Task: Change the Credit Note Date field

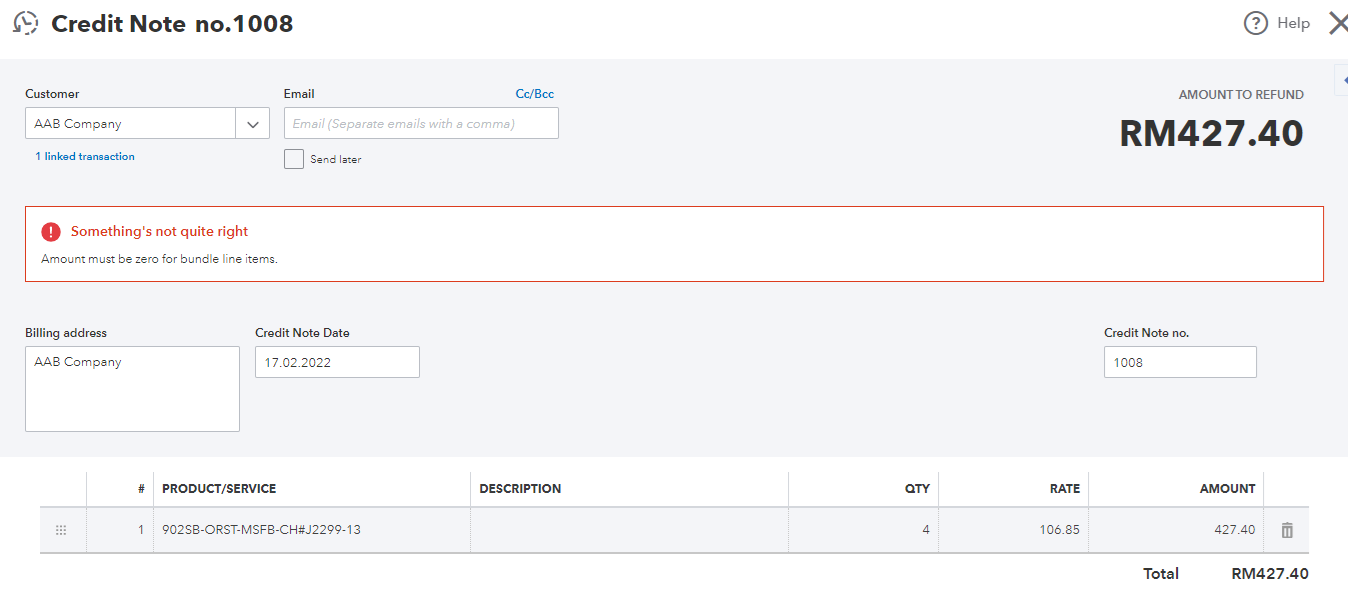Action: [x=337, y=363]
